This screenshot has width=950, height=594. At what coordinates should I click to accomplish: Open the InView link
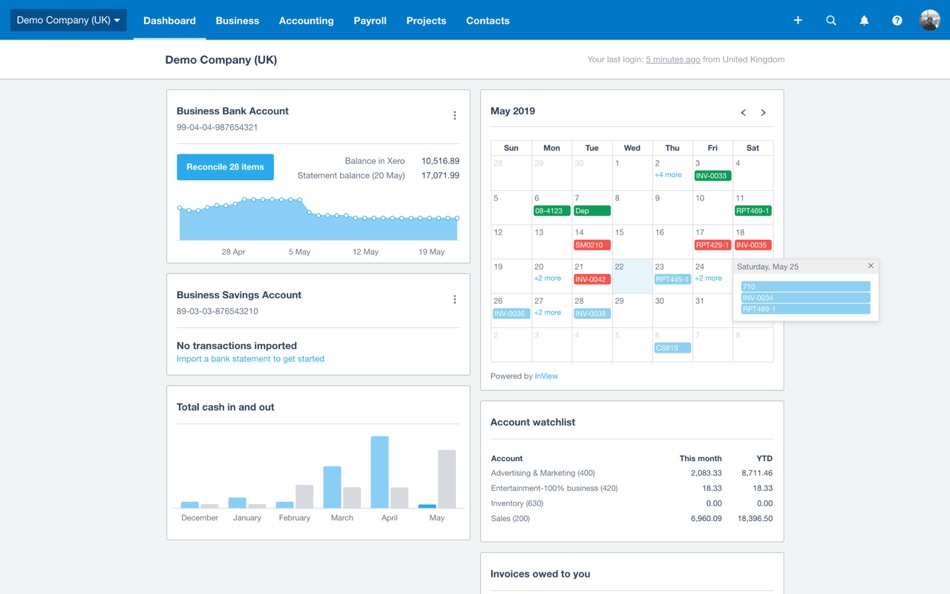tap(546, 376)
